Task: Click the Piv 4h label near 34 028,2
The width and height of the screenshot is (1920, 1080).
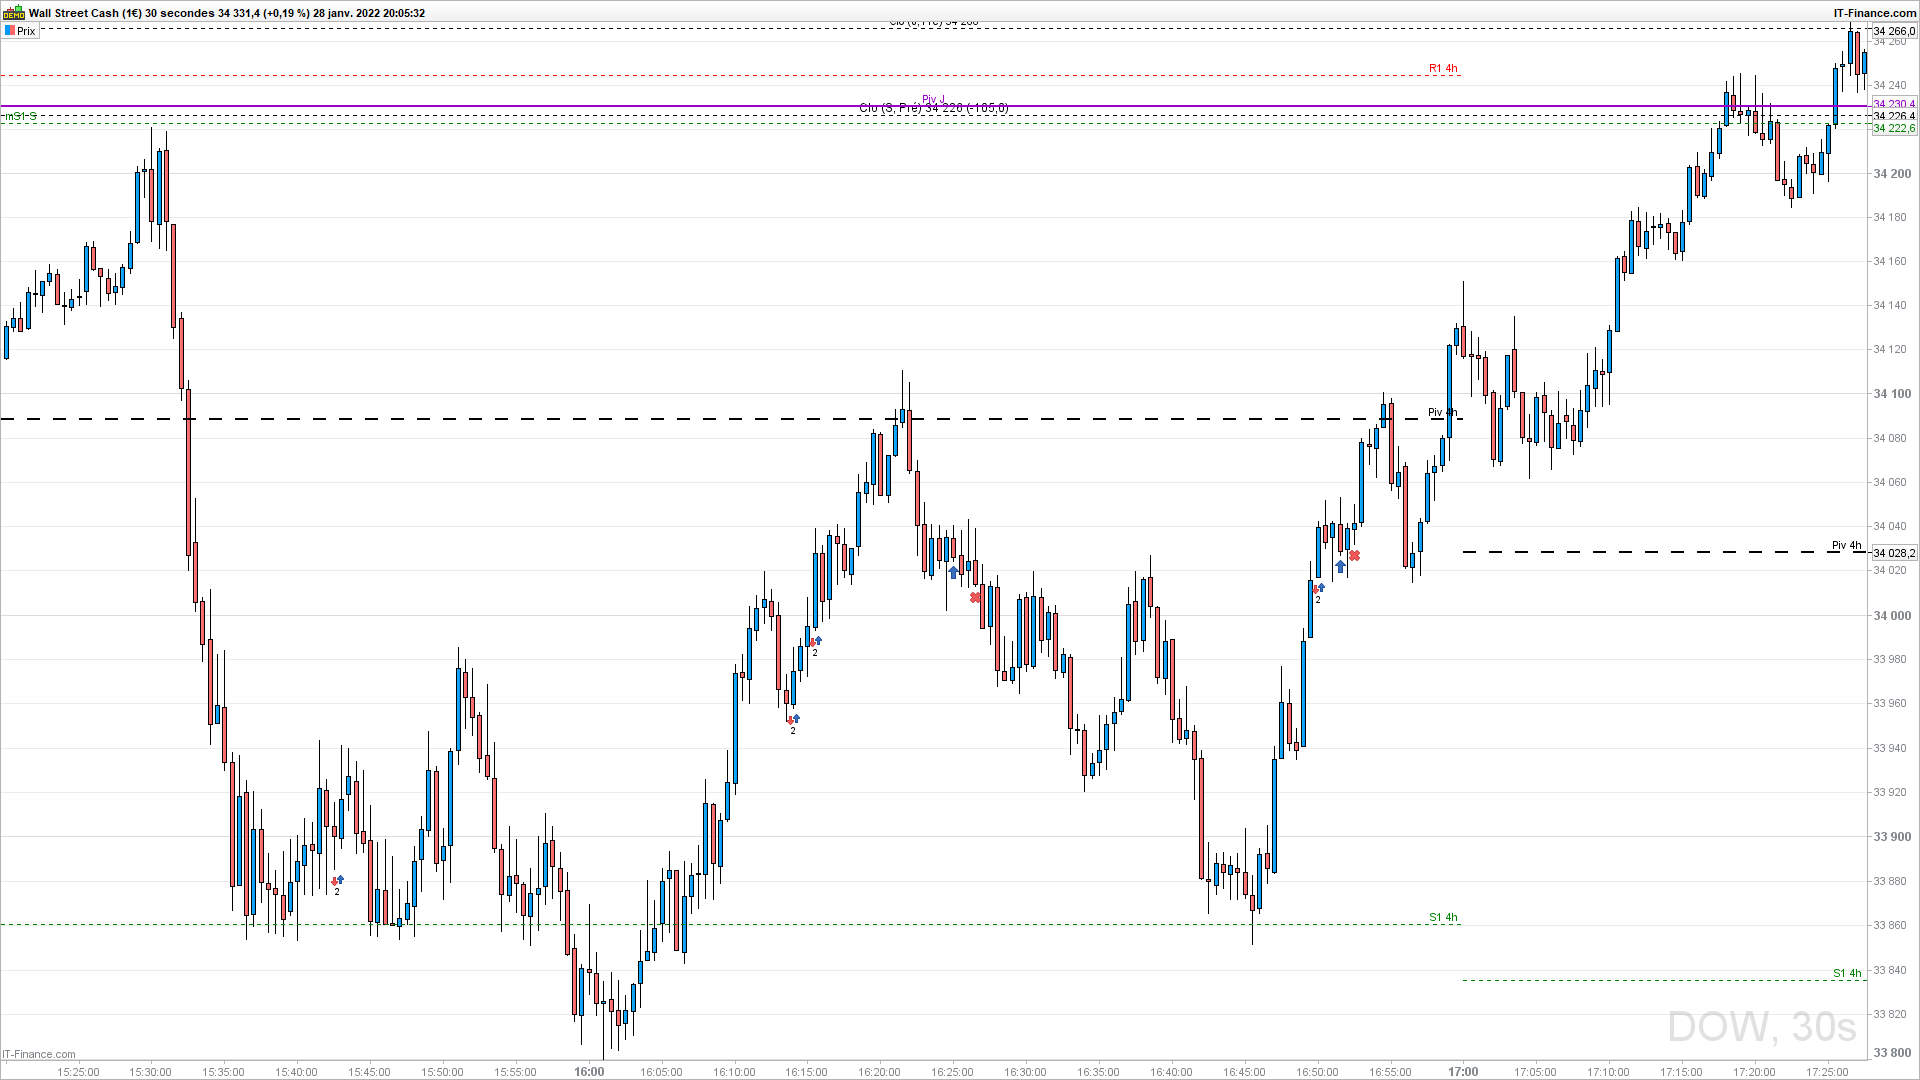Action: pyautogui.click(x=1846, y=545)
